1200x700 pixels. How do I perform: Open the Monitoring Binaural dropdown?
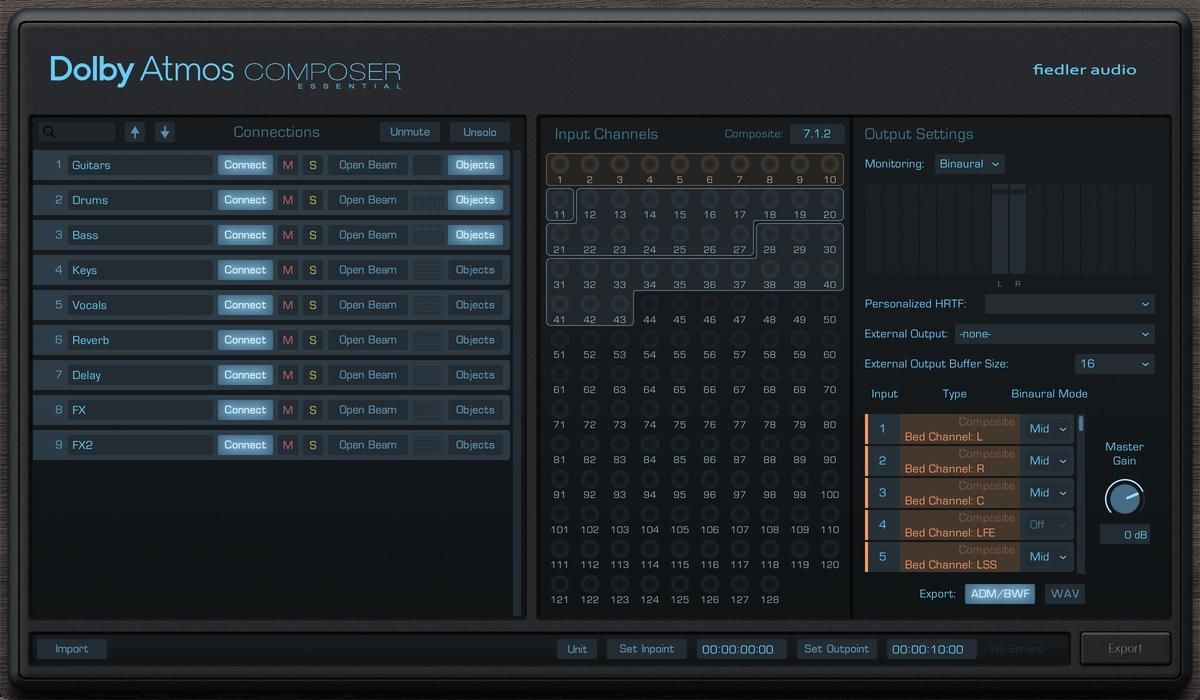point(969,164)
